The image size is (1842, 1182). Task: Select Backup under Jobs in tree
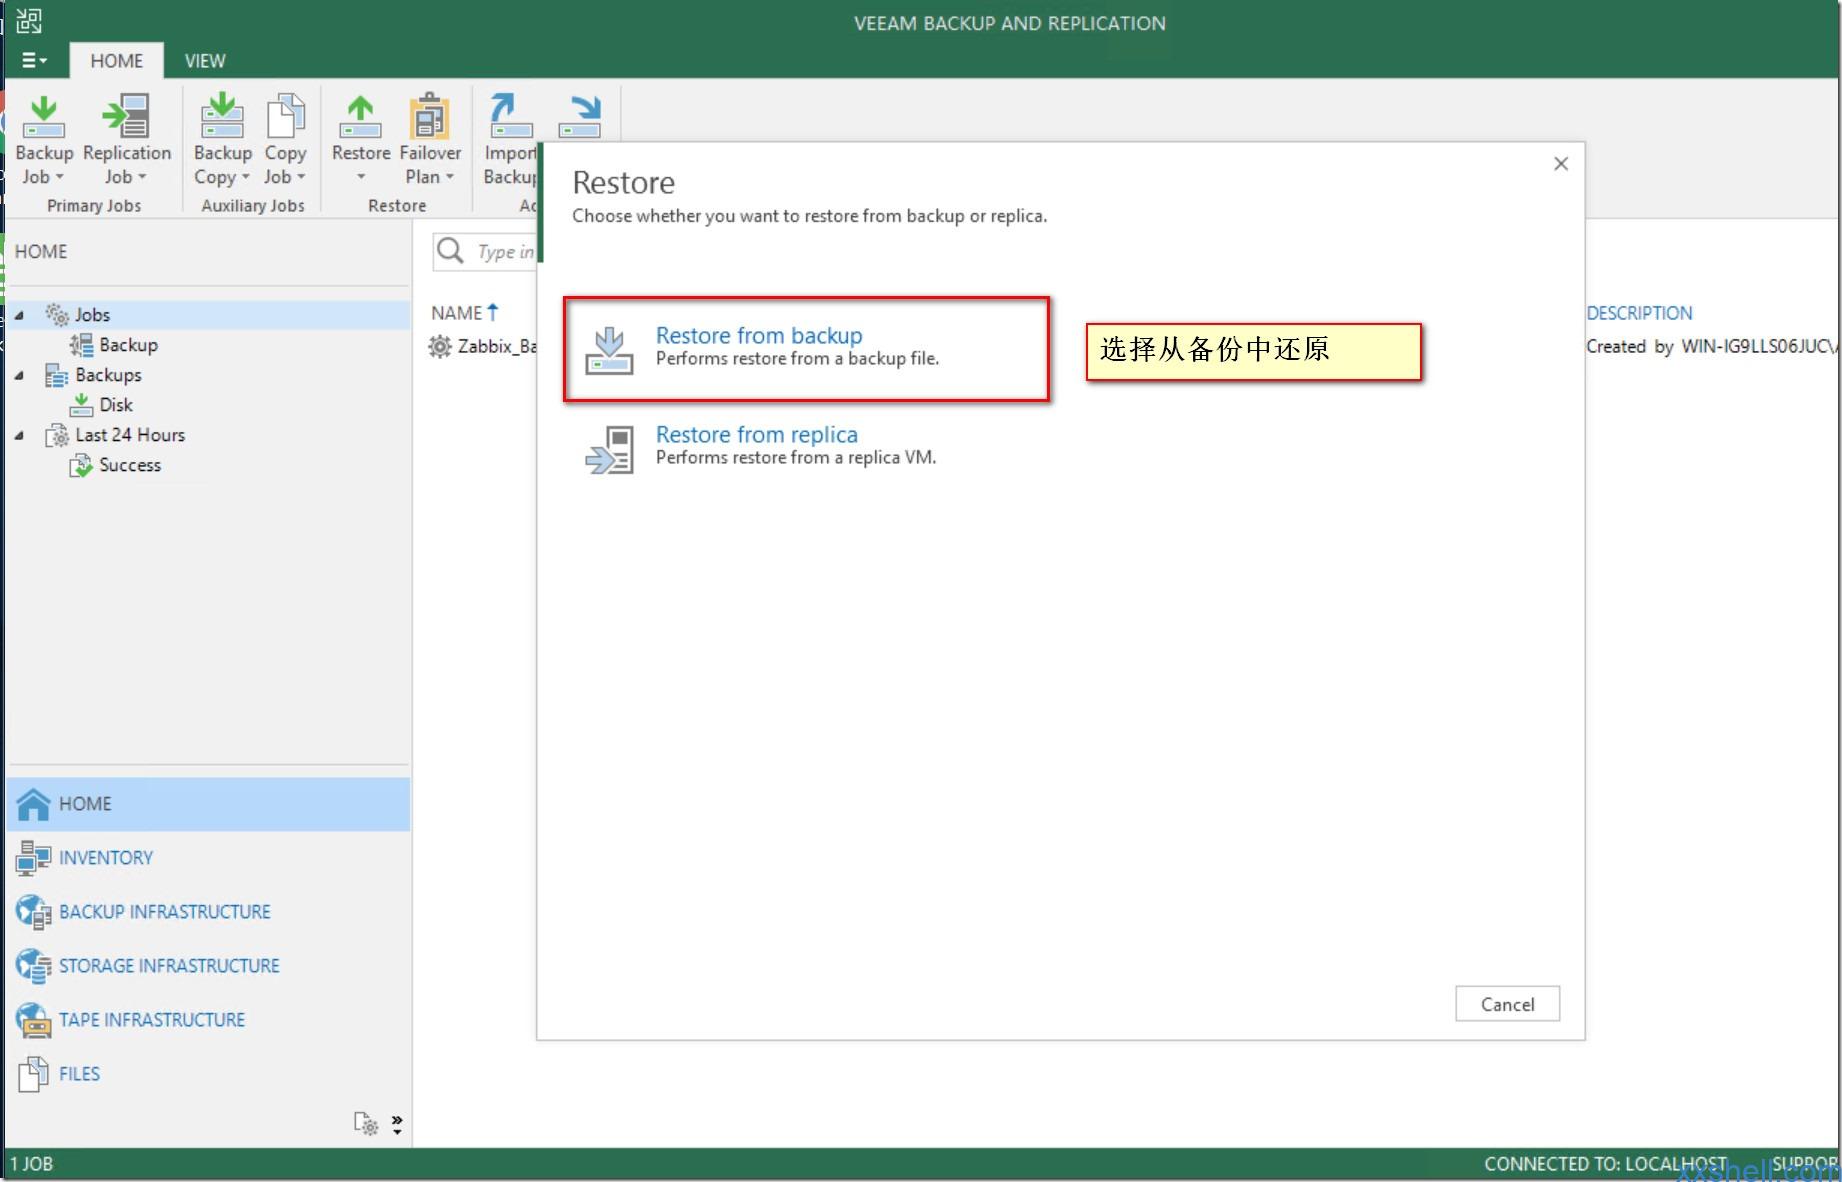tap(128, 345)
